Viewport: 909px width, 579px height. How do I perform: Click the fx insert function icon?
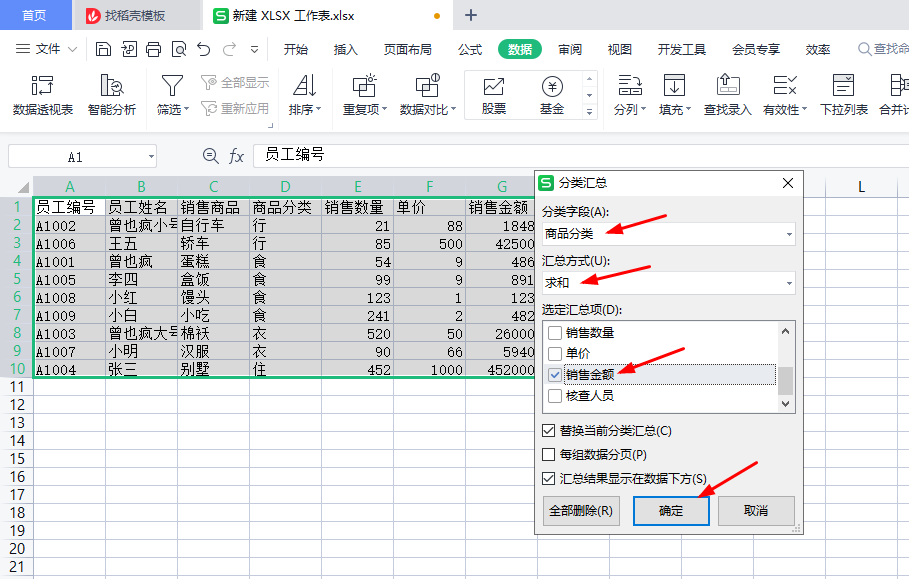236,156
